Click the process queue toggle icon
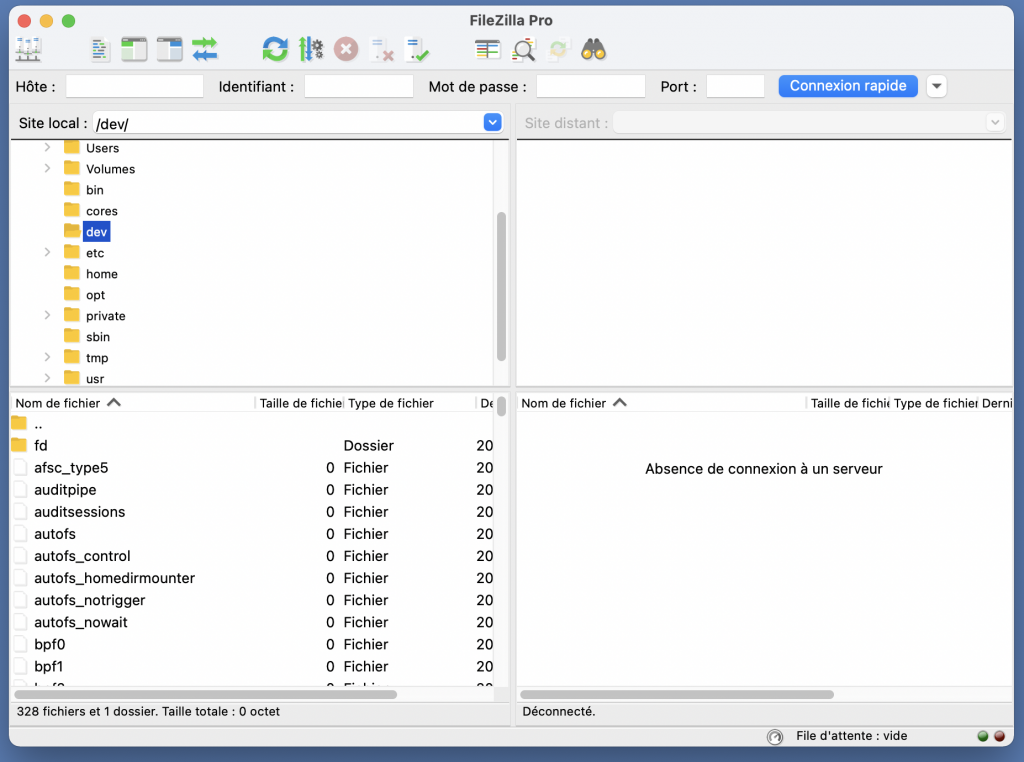 pos(311,49)
